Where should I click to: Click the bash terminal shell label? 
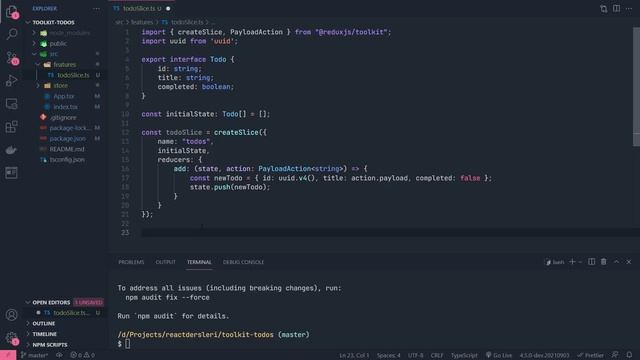tap(555, 262)
